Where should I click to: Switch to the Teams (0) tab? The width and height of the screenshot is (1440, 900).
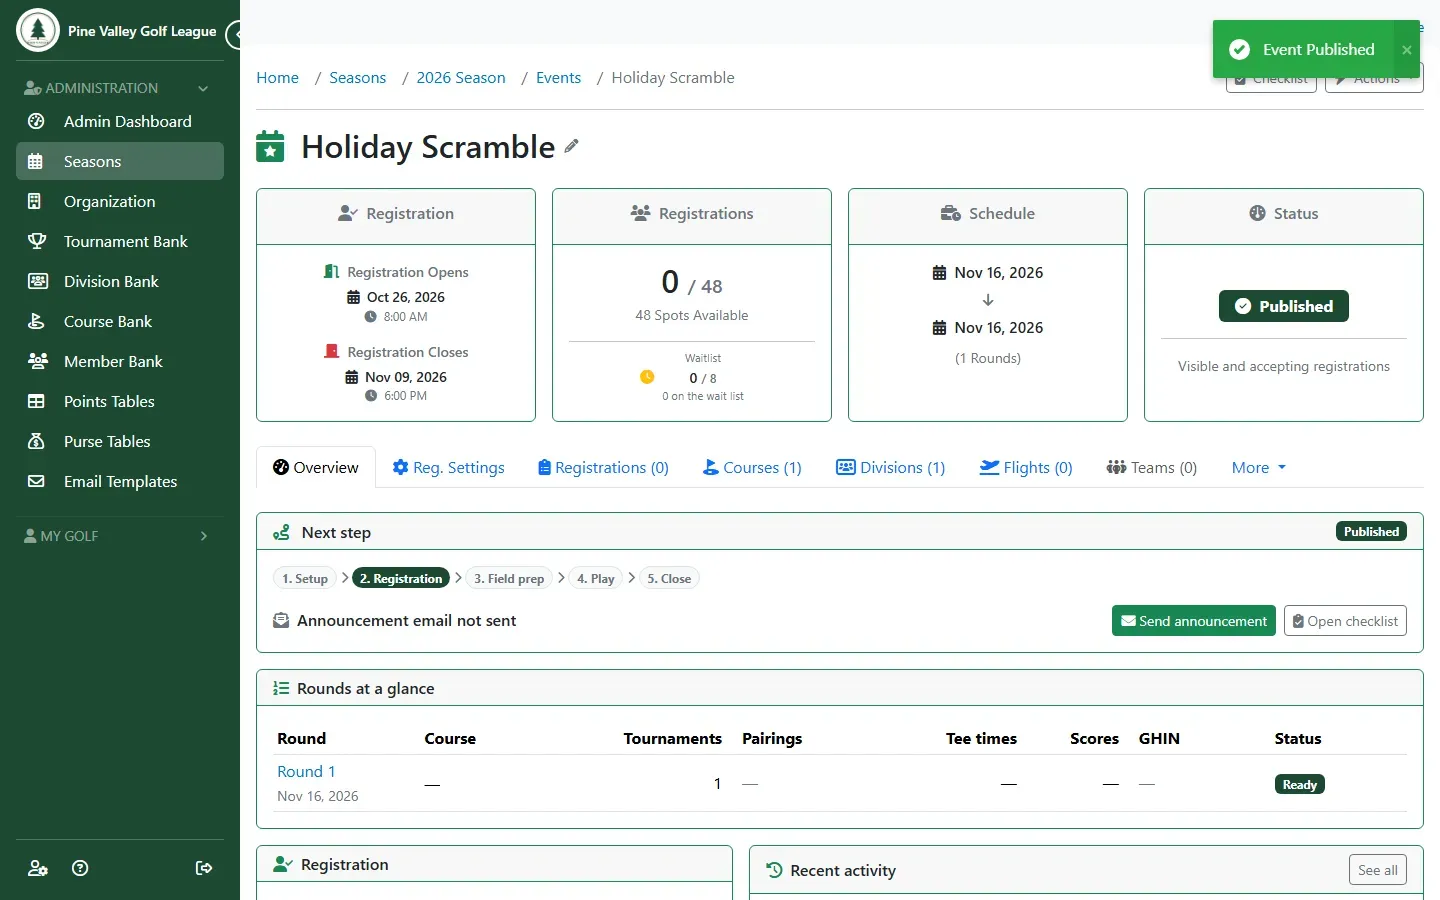coord(1151,467)
